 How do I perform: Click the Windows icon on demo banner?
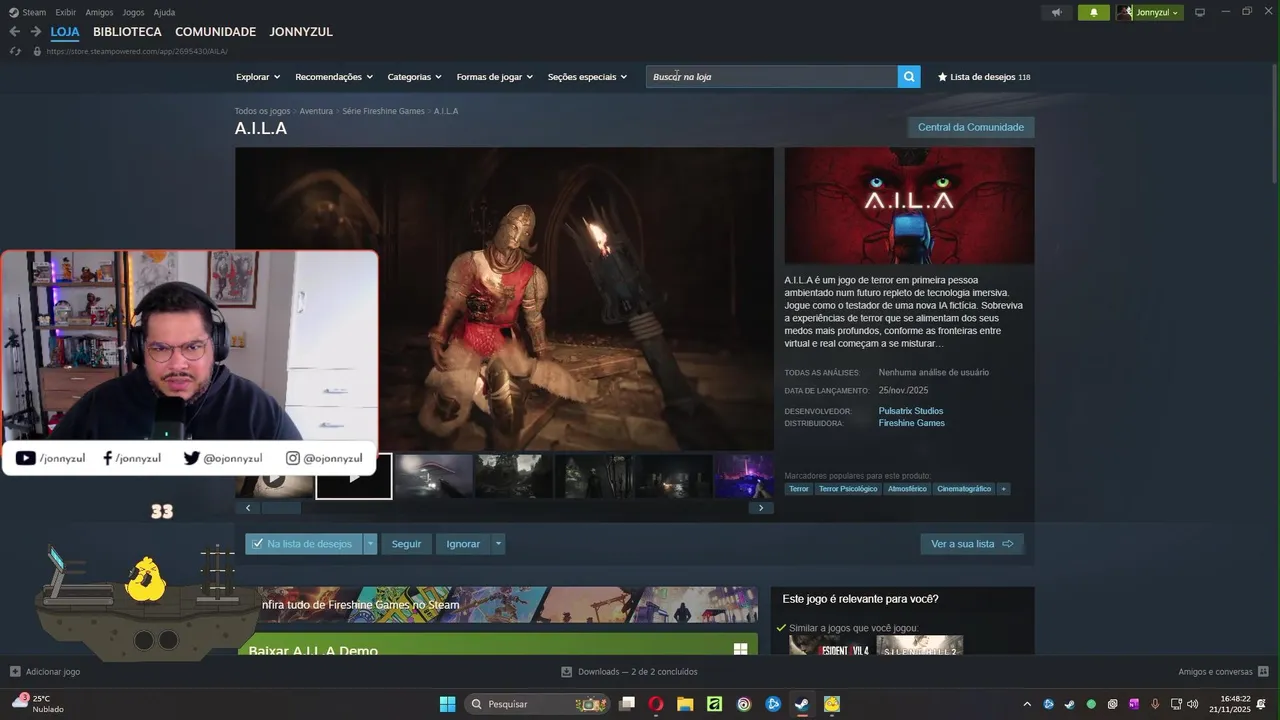click(x=740, y=649)
